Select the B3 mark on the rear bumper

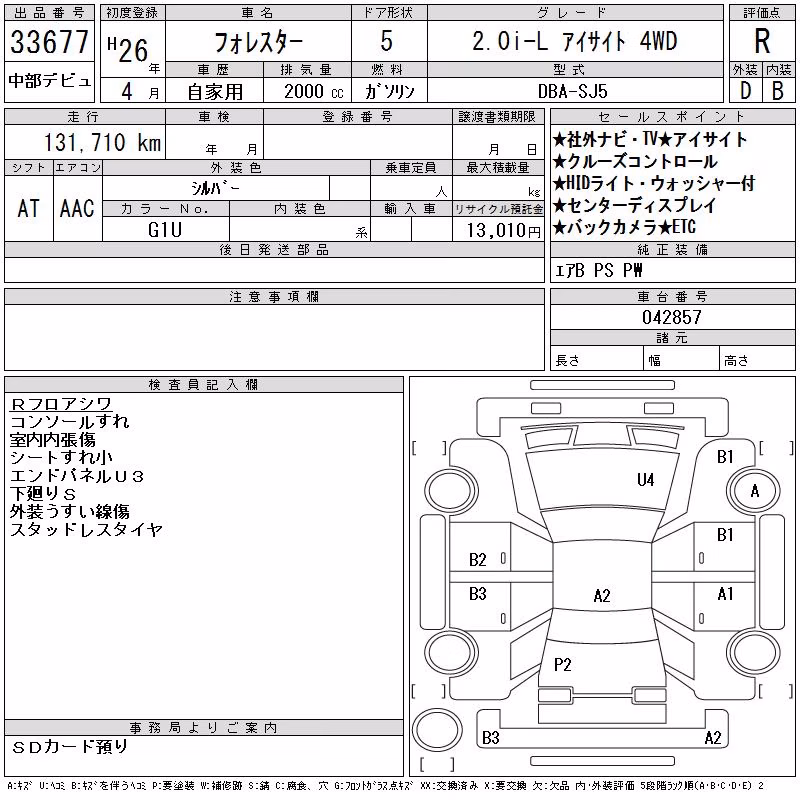pyautogui.click(x=491, y=738)
